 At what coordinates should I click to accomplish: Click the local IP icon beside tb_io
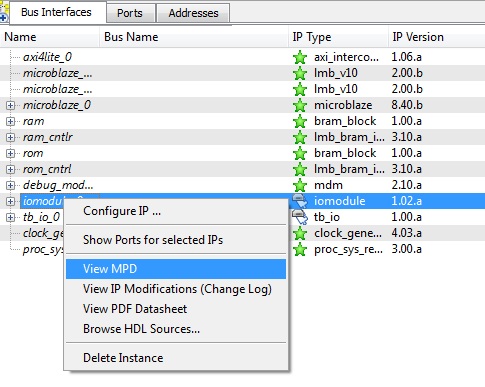(x=300, y=217)
